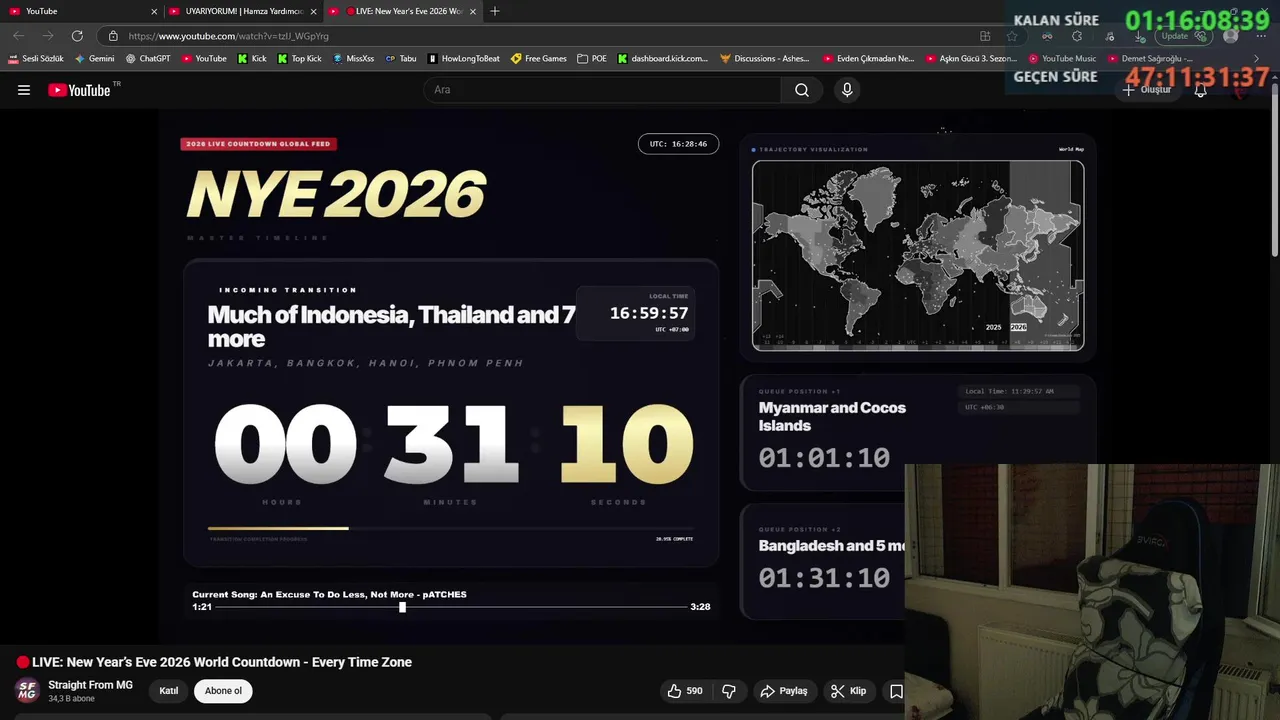The height and width of the screenshot is (720, 1280).
Task: Open the browser extensions puzzle icon
Action: pos(1077,36)
